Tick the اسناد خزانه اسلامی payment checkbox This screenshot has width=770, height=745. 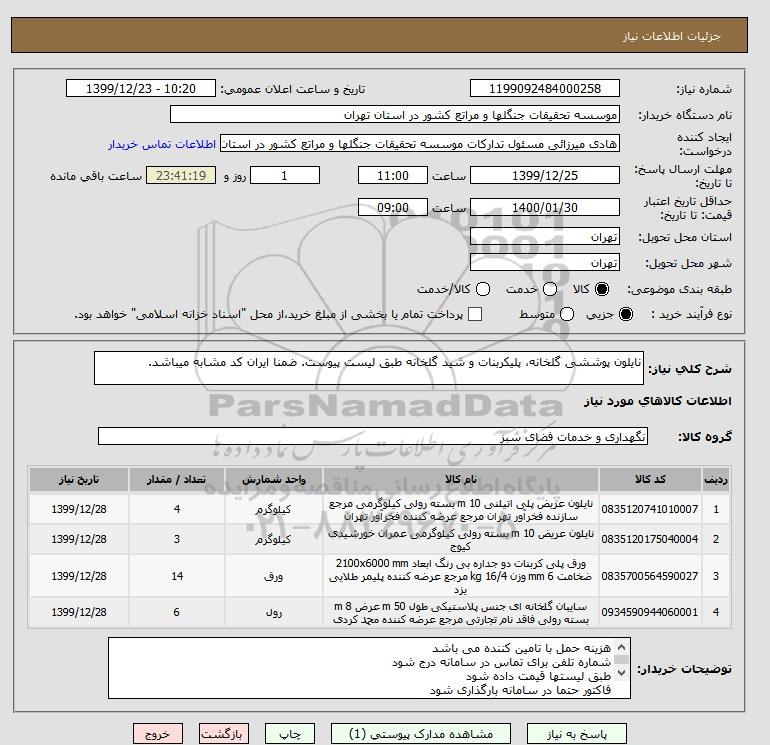(x=475, y=314)
